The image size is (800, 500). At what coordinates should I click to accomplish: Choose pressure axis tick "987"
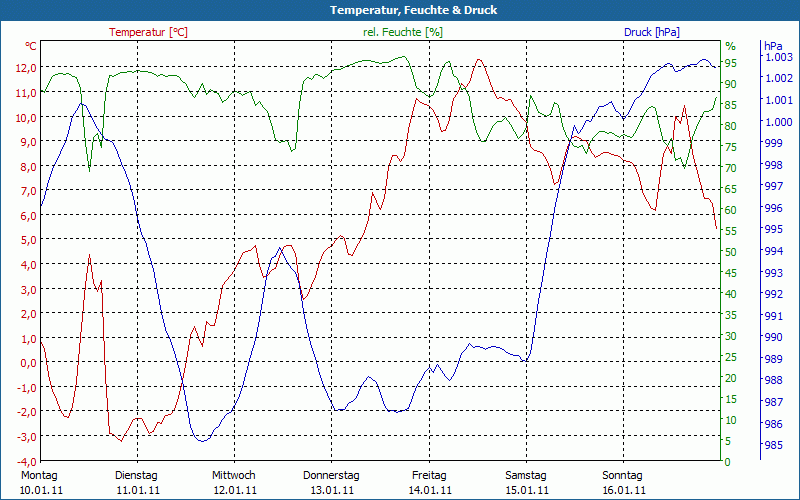pyautogui.click(x=773, y=402)
